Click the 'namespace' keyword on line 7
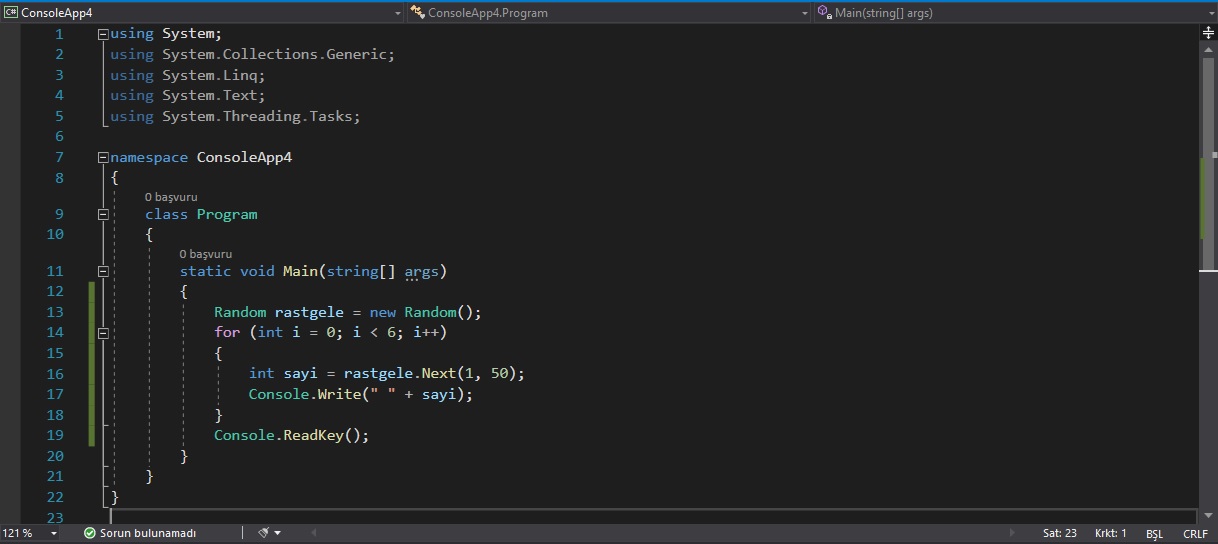This screenshot has height=544, width=1218. (149, 157)
